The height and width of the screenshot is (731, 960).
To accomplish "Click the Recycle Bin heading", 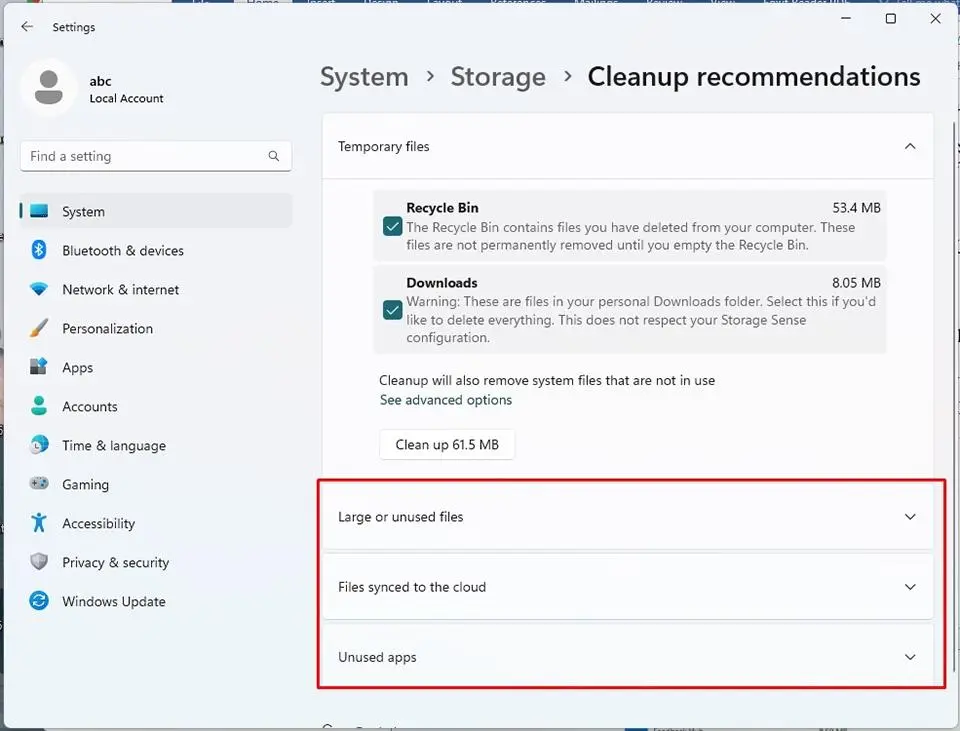I will pos(442,208).
